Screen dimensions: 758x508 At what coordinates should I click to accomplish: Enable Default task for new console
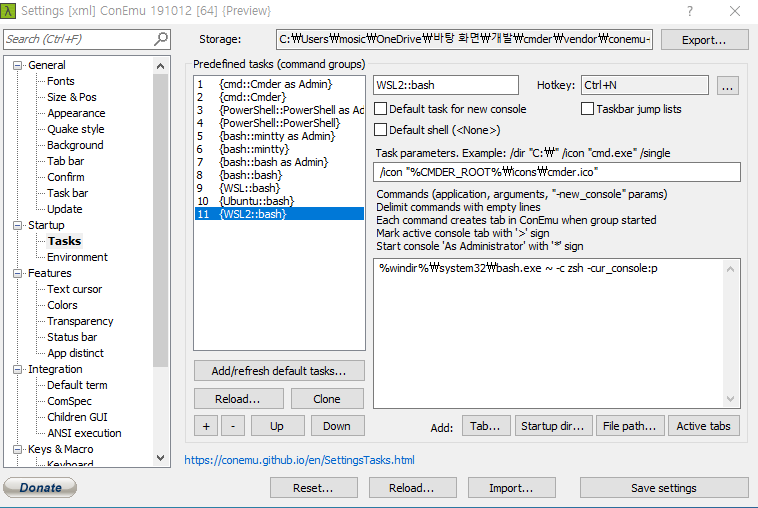380,109
